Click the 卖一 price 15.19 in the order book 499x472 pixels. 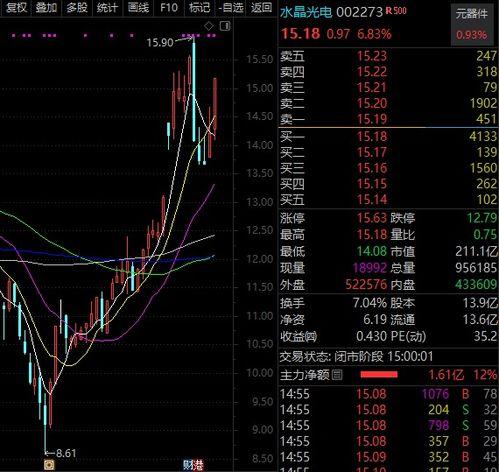coord(372,119)
